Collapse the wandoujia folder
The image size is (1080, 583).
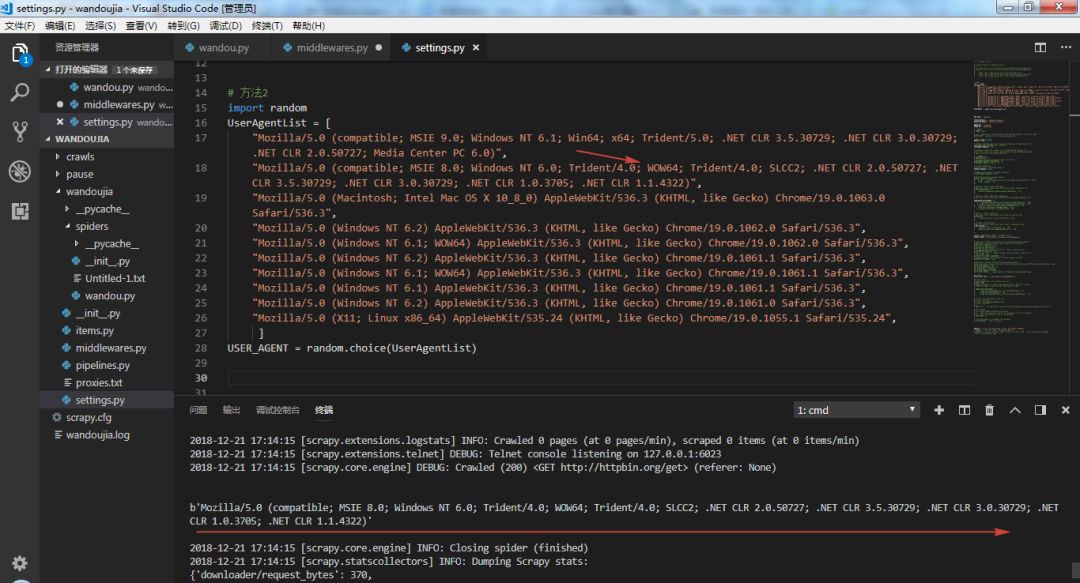point(107,192)
